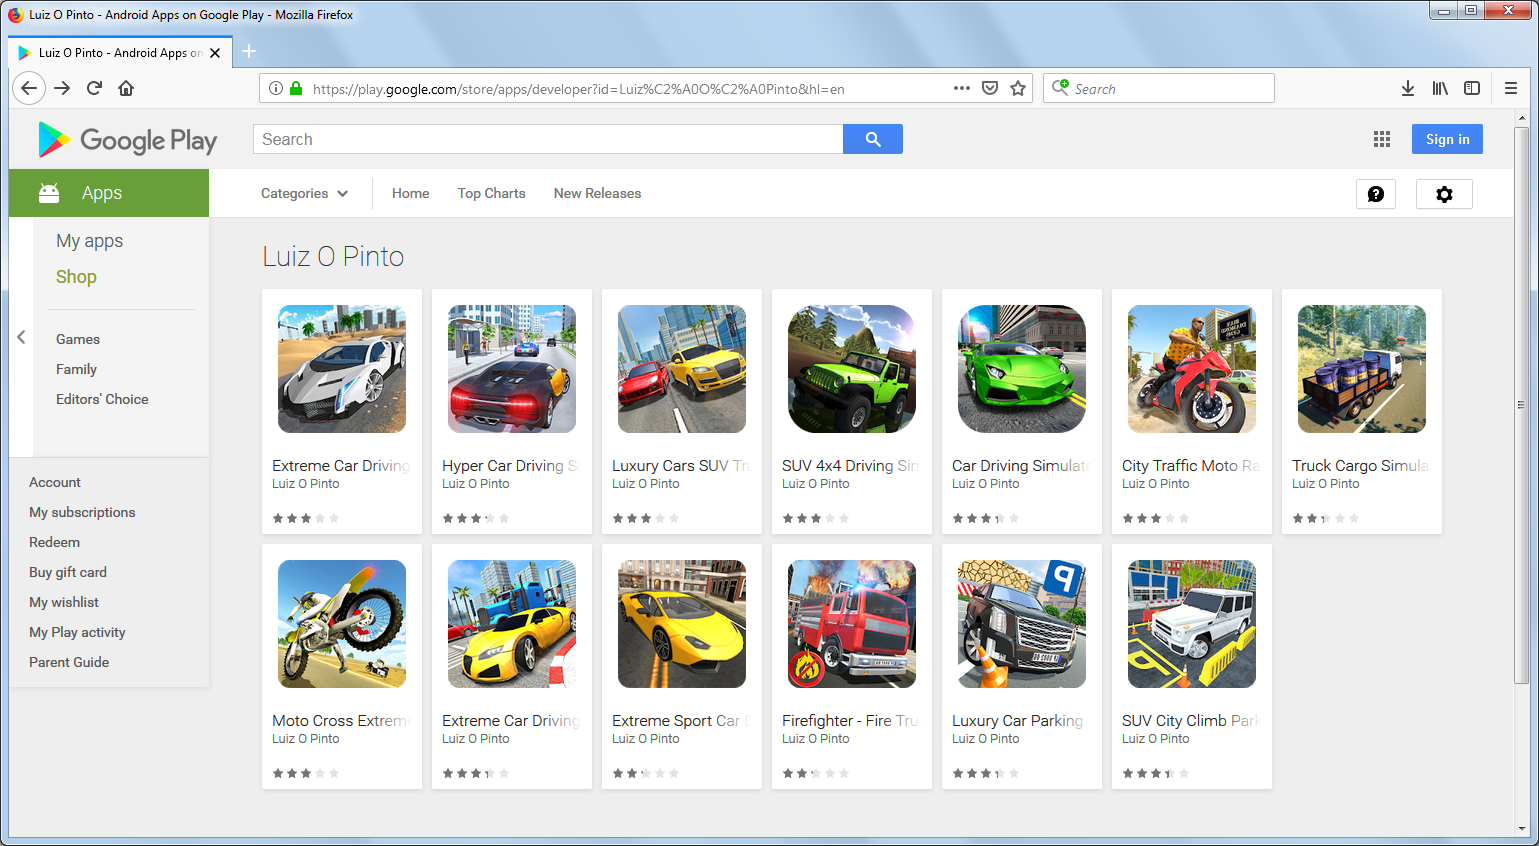1539x846 pixels.
Task: Toggle the Firefox sidebar view
Action: click(x=1471, y=88)
